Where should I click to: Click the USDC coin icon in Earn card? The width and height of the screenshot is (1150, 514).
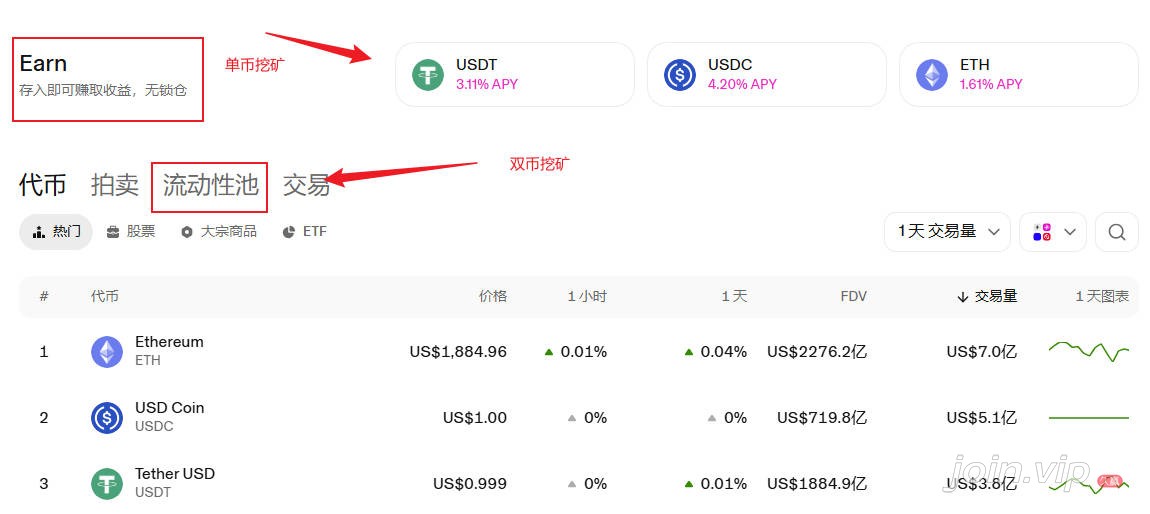680,75
